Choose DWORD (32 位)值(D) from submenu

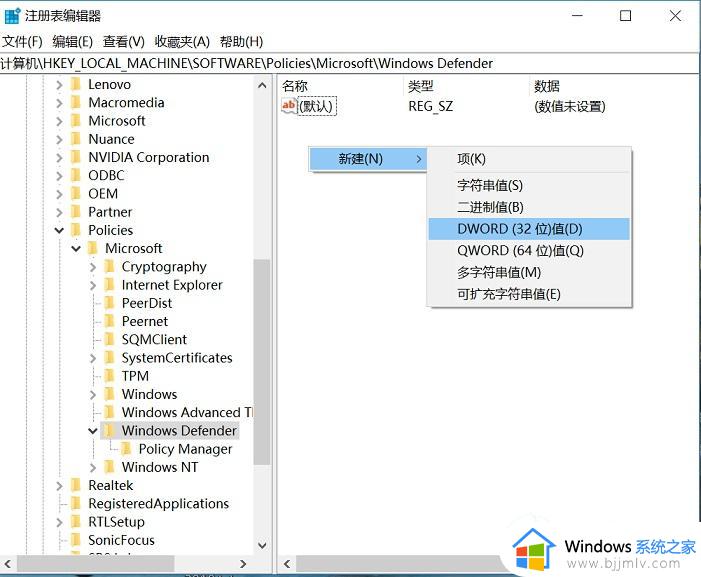pos(529,229)
